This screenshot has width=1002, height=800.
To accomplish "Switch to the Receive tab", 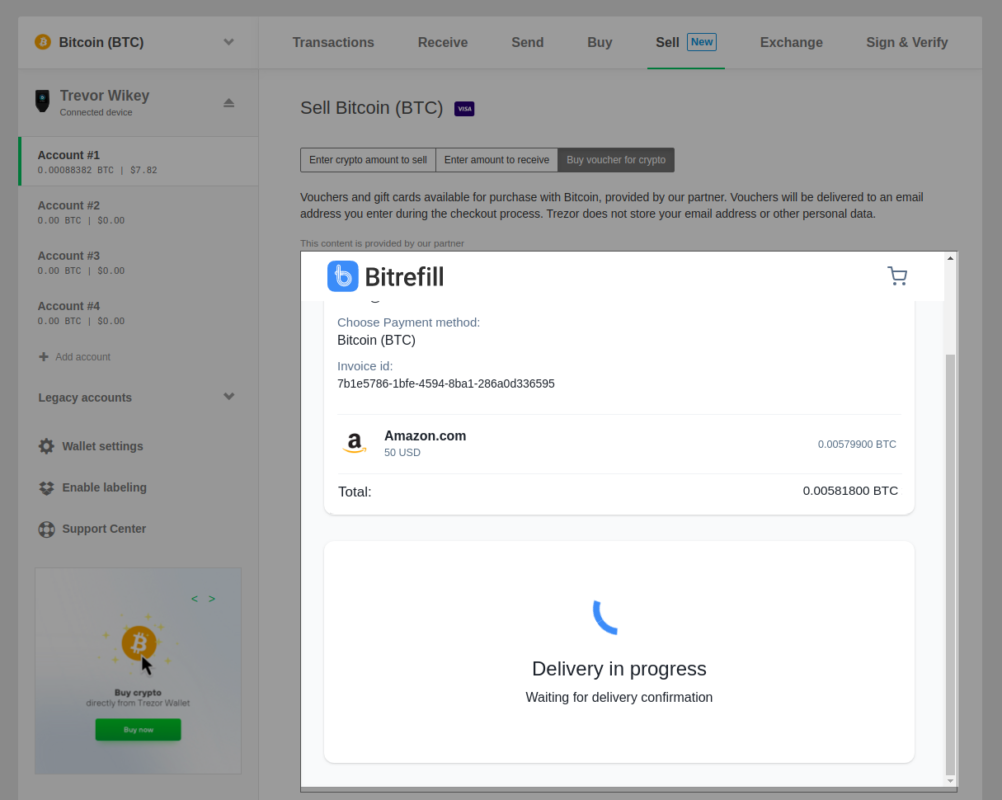I will (443, 42).
